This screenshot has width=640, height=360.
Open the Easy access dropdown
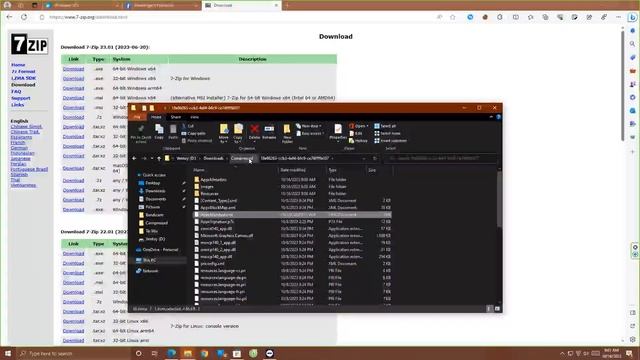[311, 133]
